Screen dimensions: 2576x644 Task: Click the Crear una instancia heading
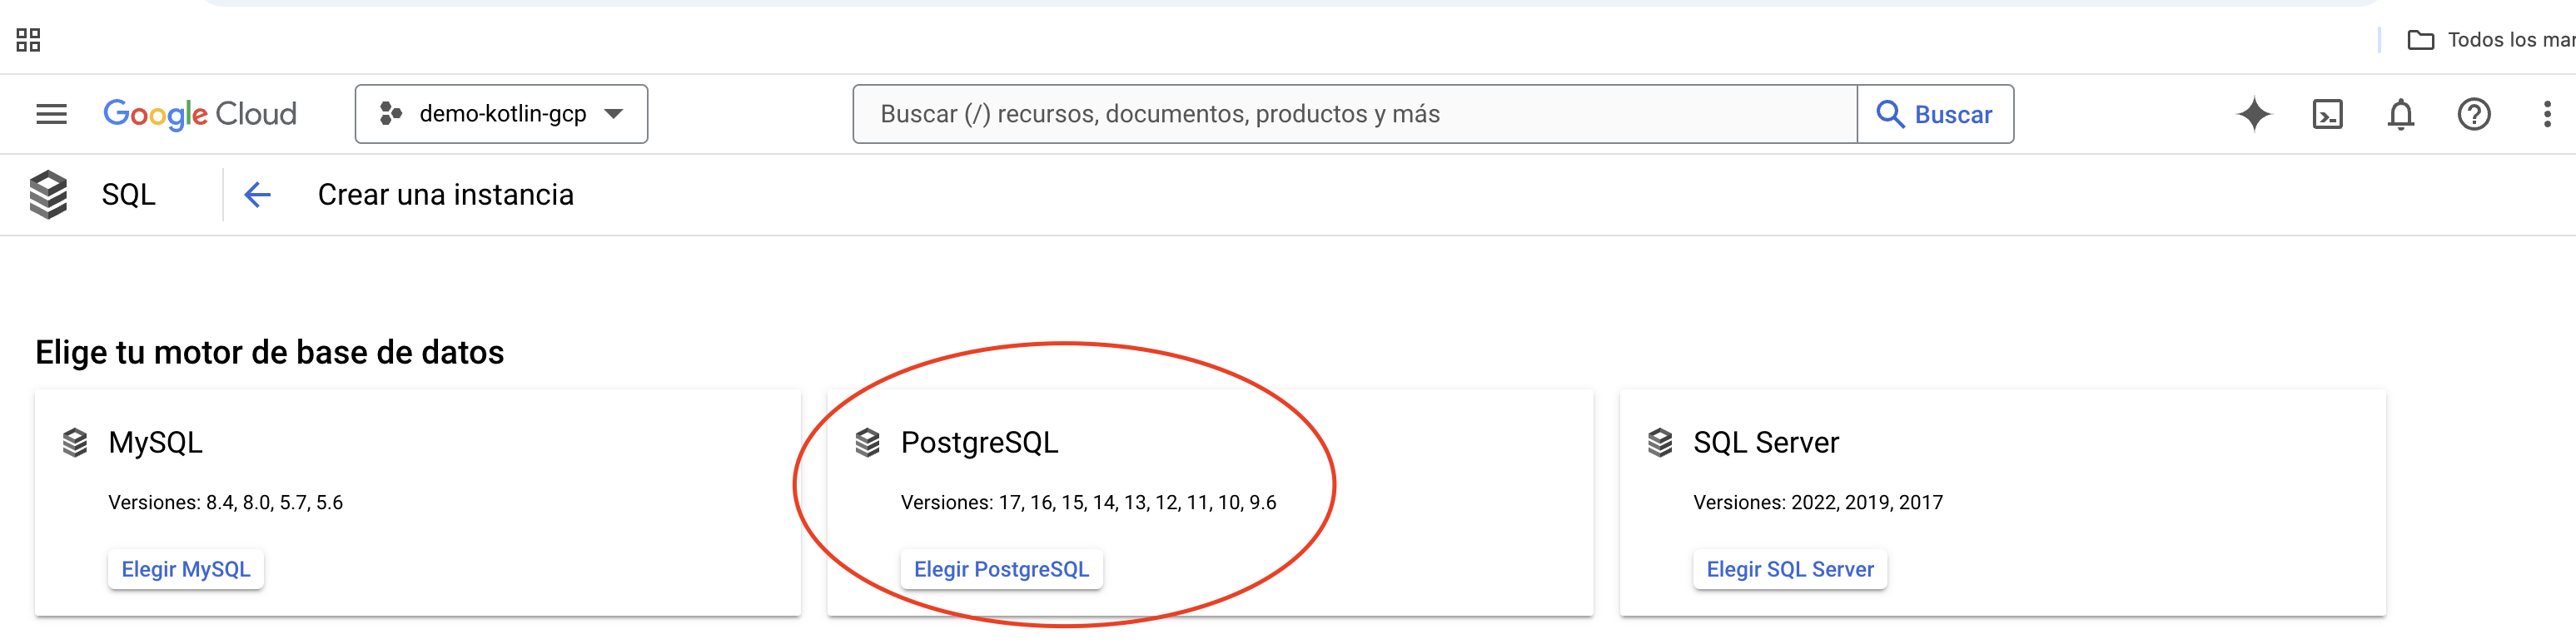point(445,194)
